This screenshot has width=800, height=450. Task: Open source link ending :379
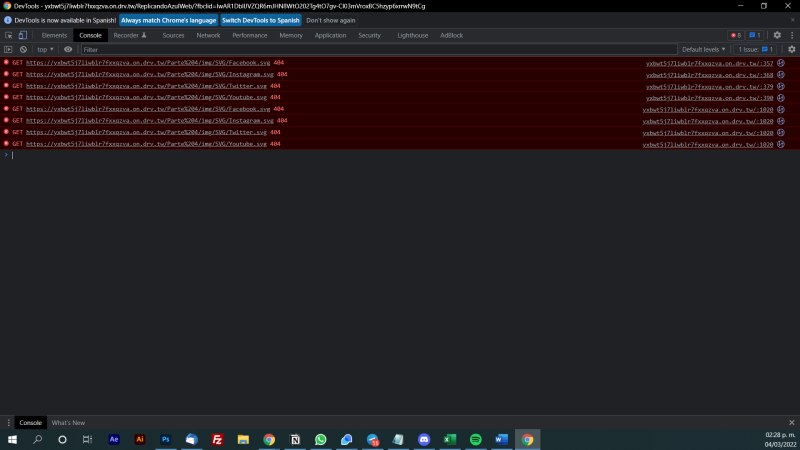coord(709,87)
